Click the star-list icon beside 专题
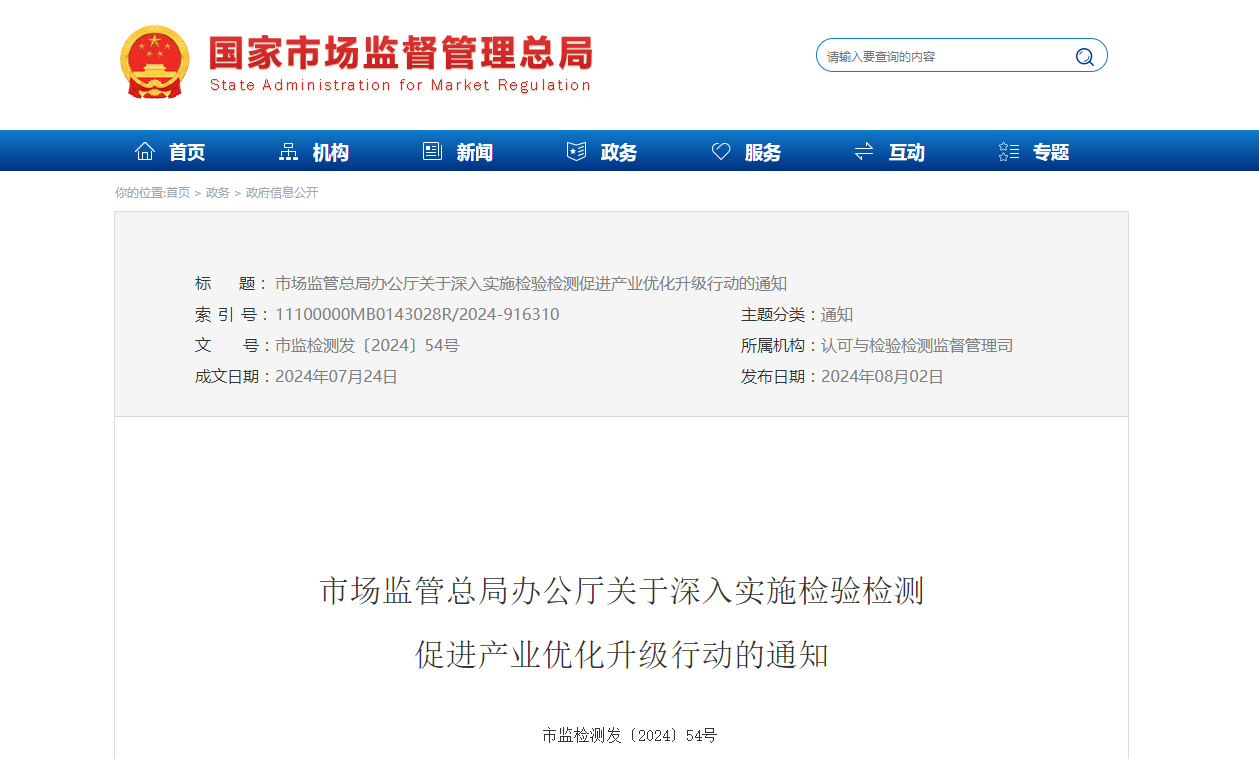The height and width of the screenshot is (759, 1259). [x=1009, y=151]
